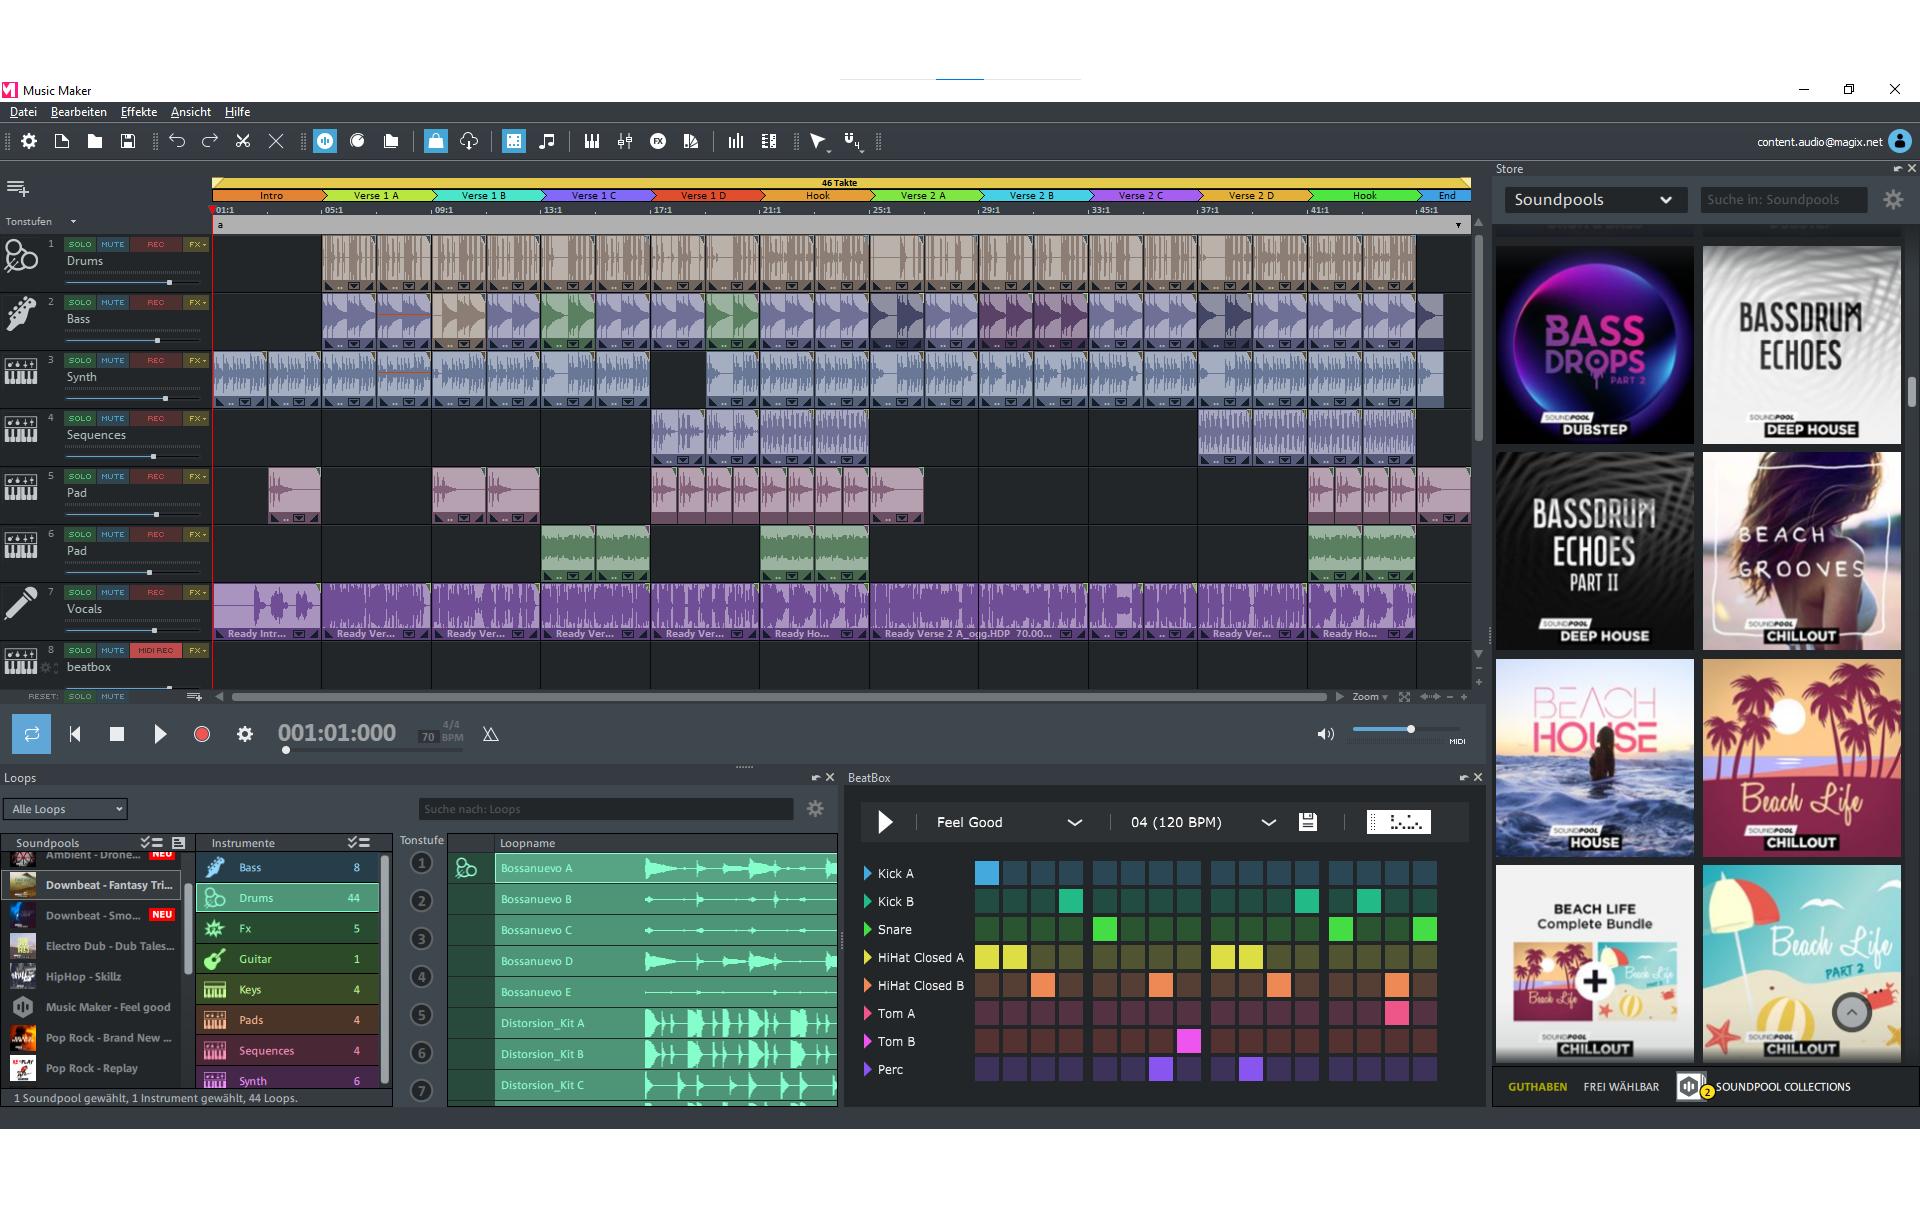Open the Hilfe menu
This screenshot has width=1920, height=1208.
(237, 112)
